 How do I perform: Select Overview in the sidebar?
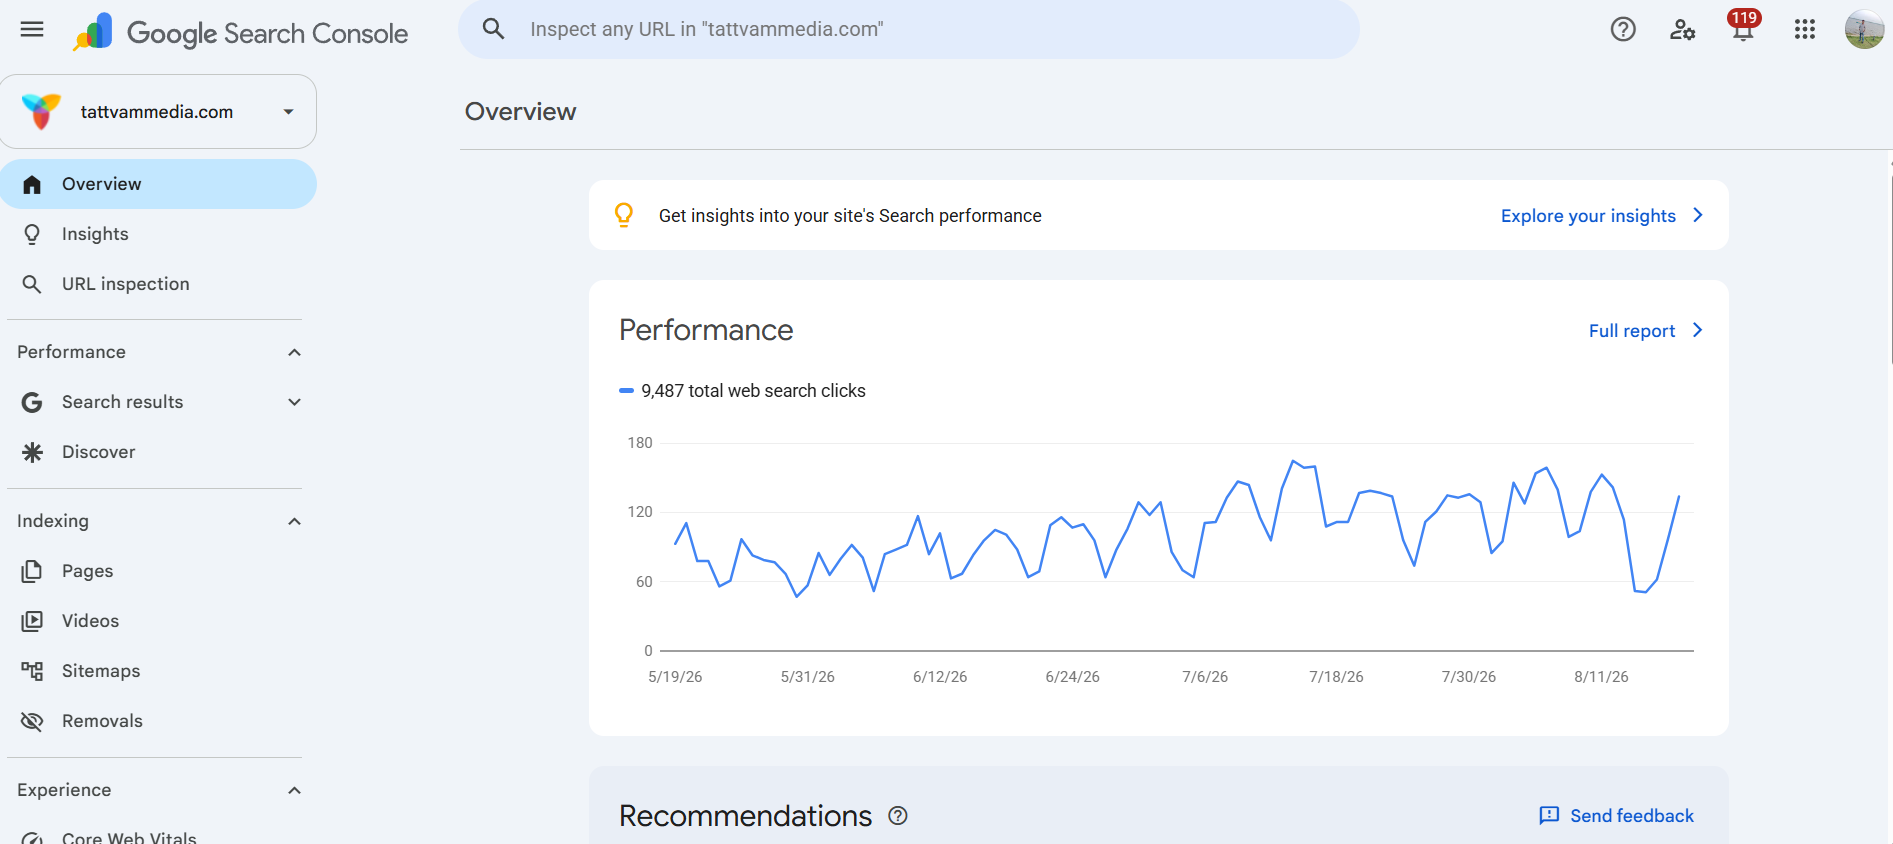158,184
